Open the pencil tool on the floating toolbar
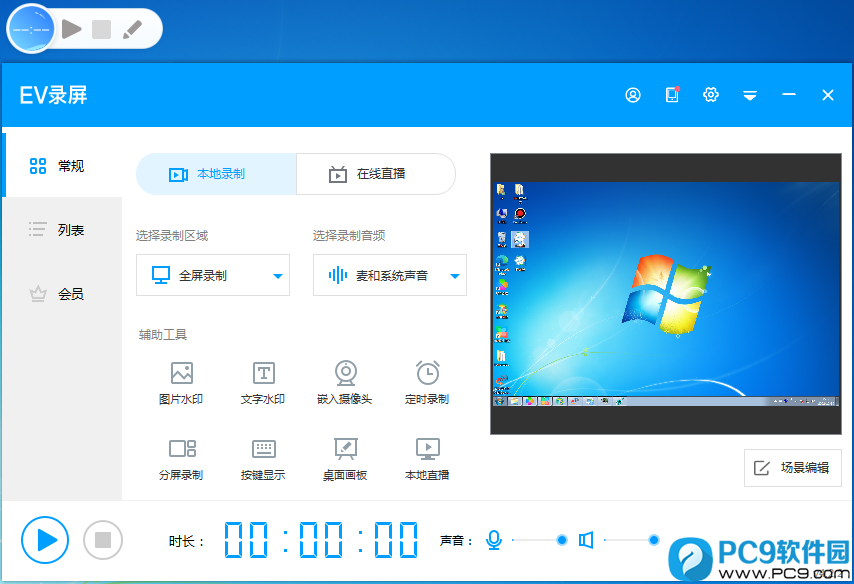The width and height of the screenshot is (854, 584). [x=132, y=29]
